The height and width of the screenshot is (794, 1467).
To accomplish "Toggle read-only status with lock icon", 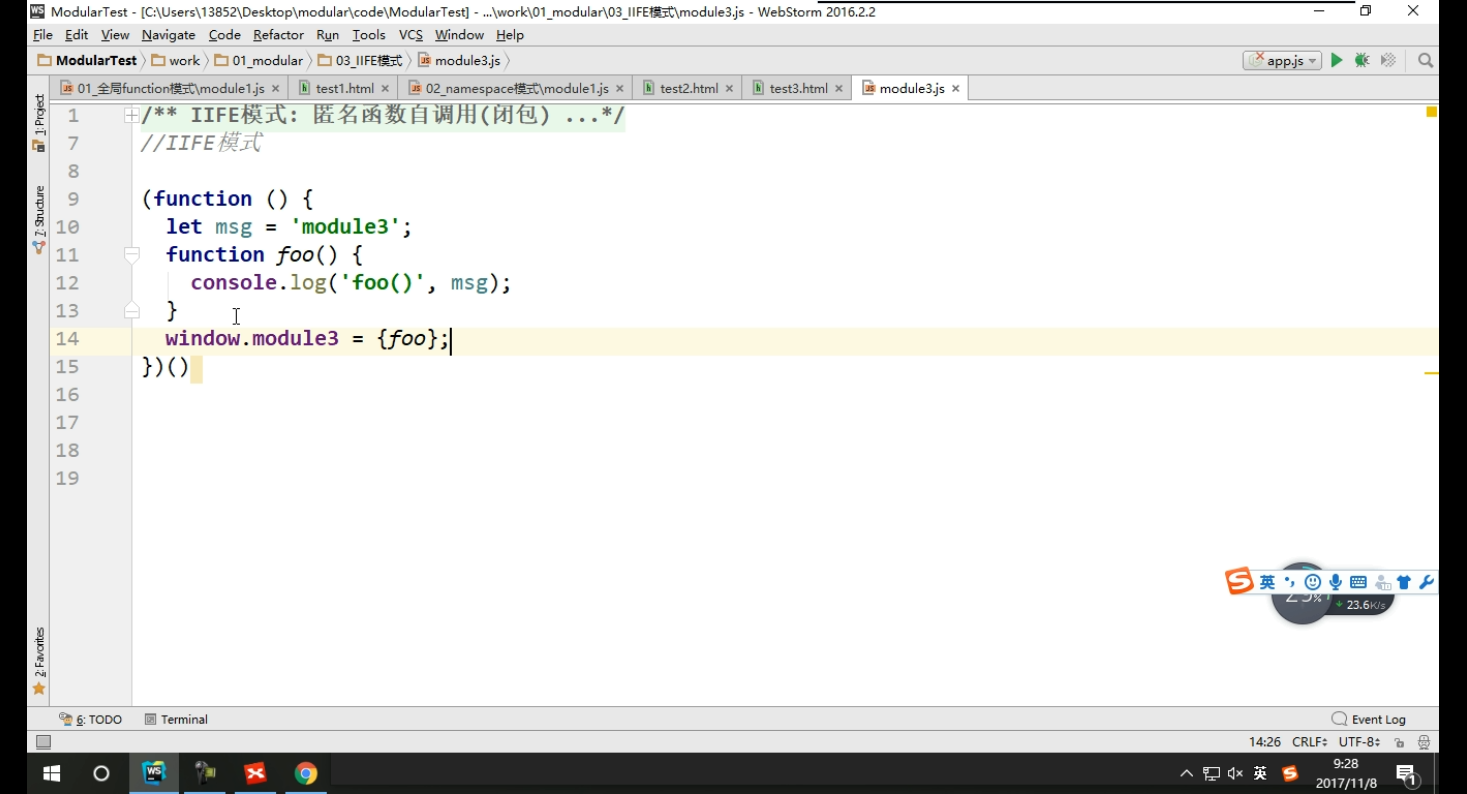I will 1399,742.
